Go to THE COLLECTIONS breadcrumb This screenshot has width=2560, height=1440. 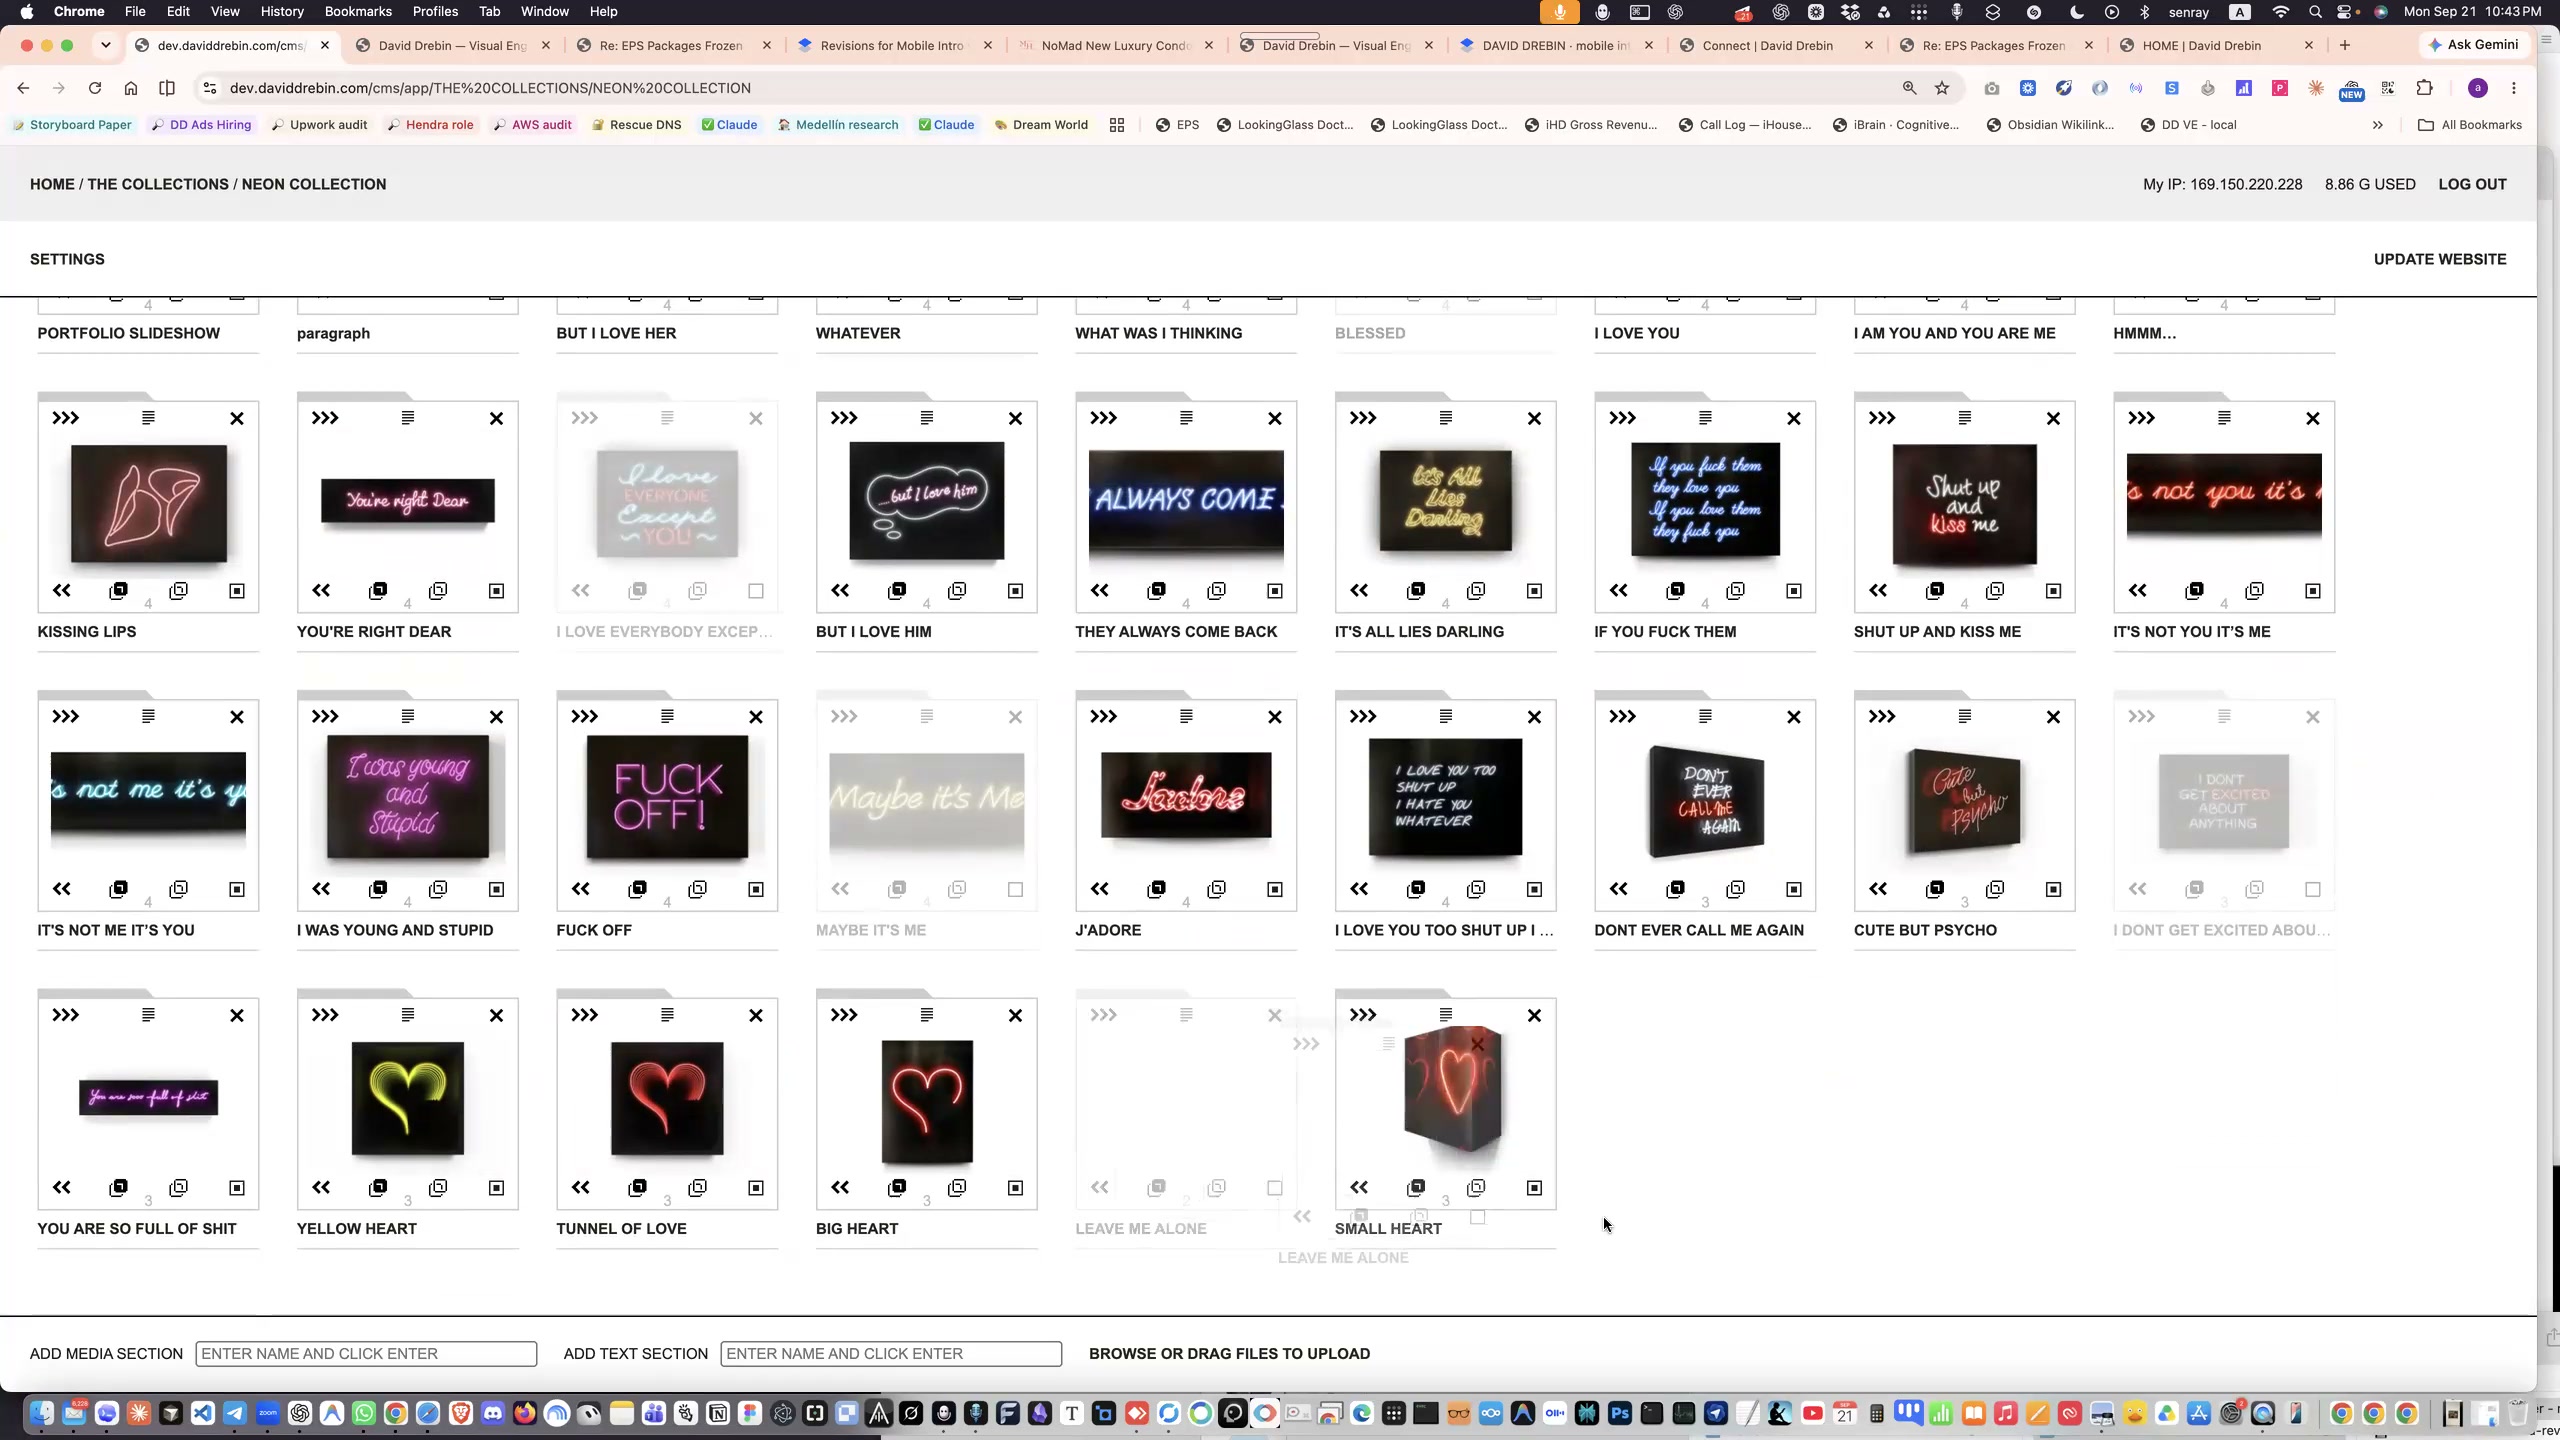click(158, 184)
